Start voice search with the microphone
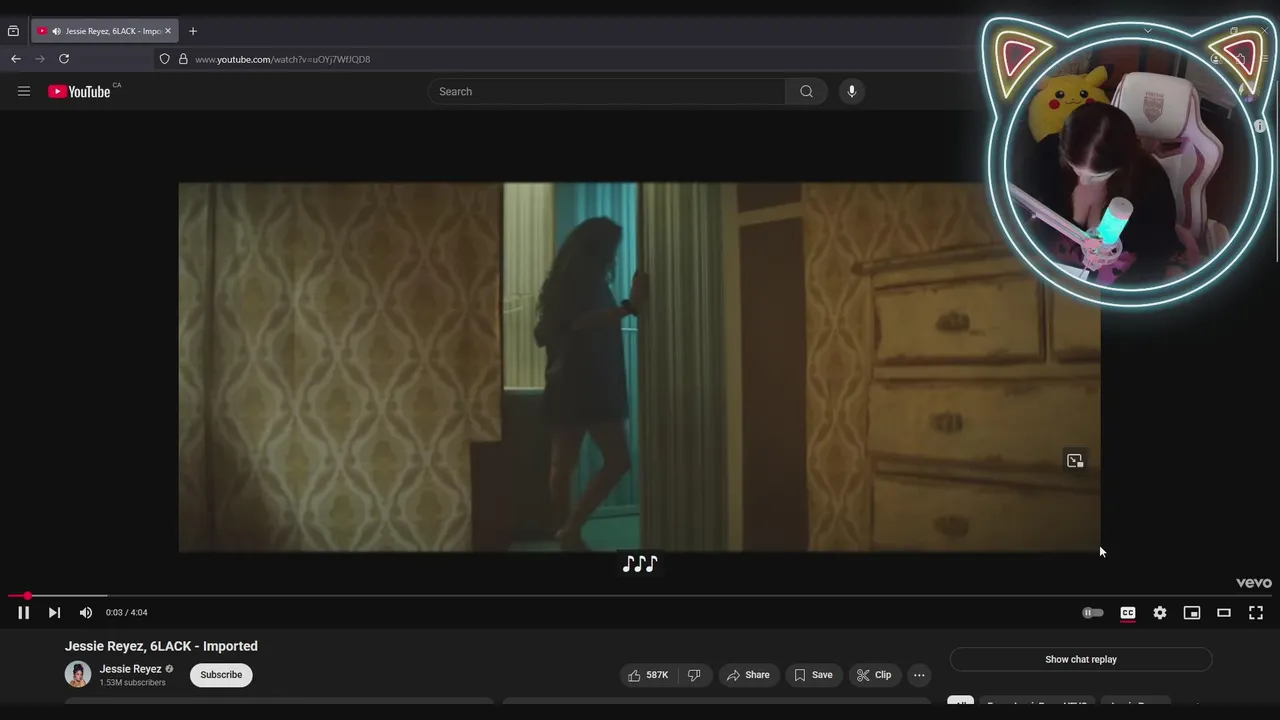 (x=852, y=91)
